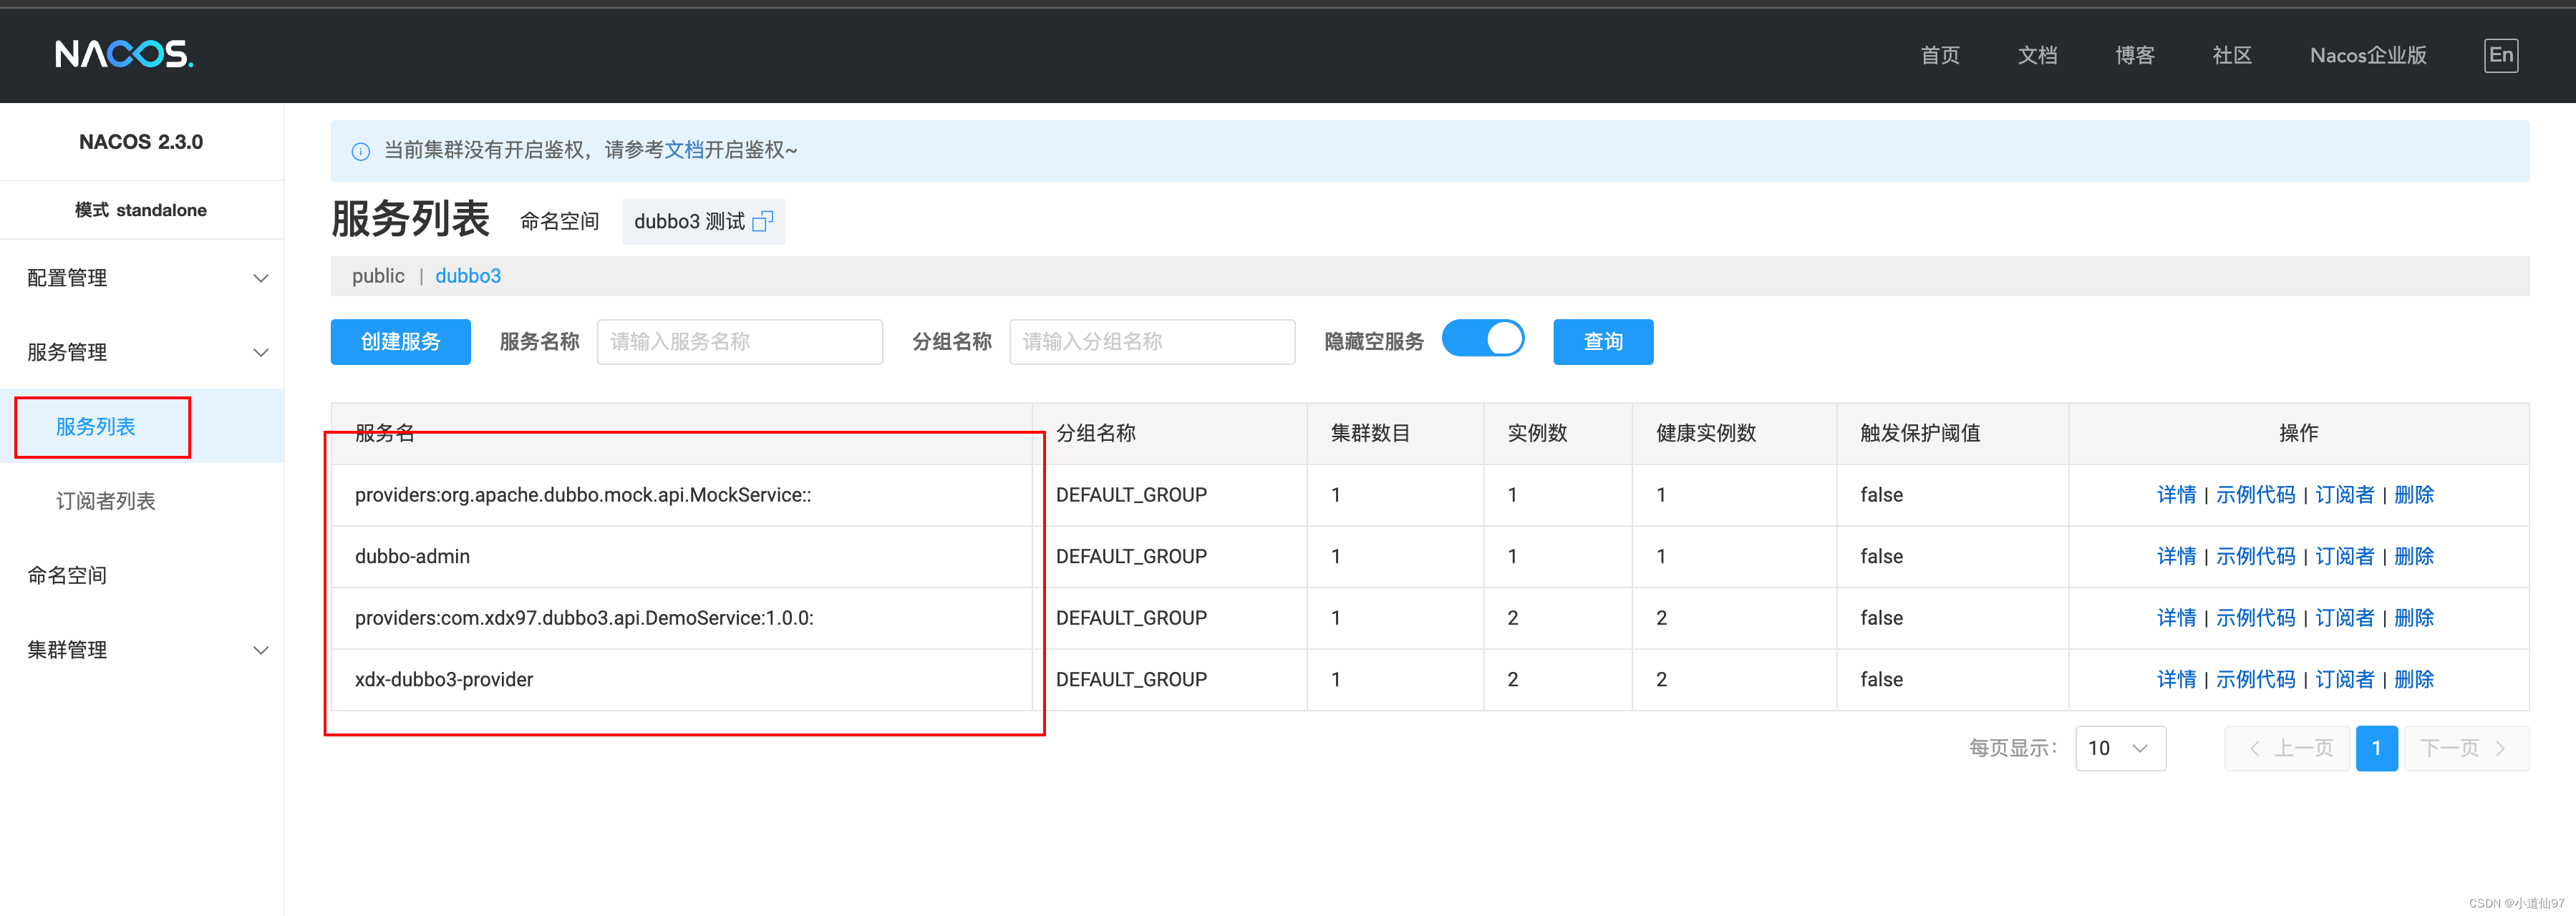Click DEFAULT_GROUP cell in dubbo-admin row
Image resolution: width=2576 pixels, height=916 pixels.
(x=1131, y=557)
